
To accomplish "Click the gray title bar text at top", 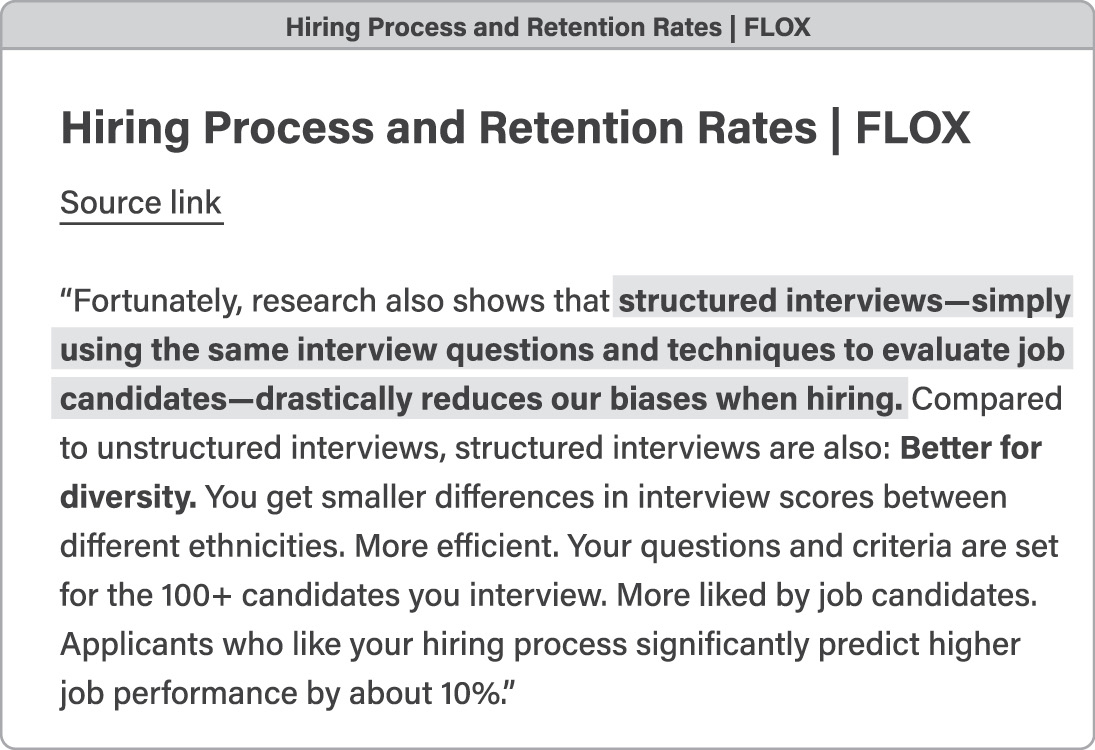I will pos(547,27).
